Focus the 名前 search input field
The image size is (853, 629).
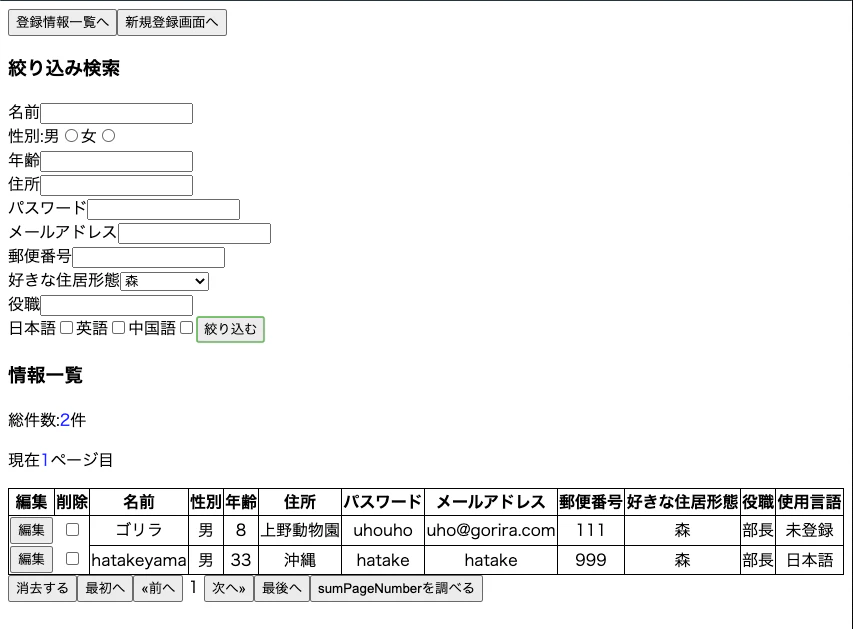[116, 113]
